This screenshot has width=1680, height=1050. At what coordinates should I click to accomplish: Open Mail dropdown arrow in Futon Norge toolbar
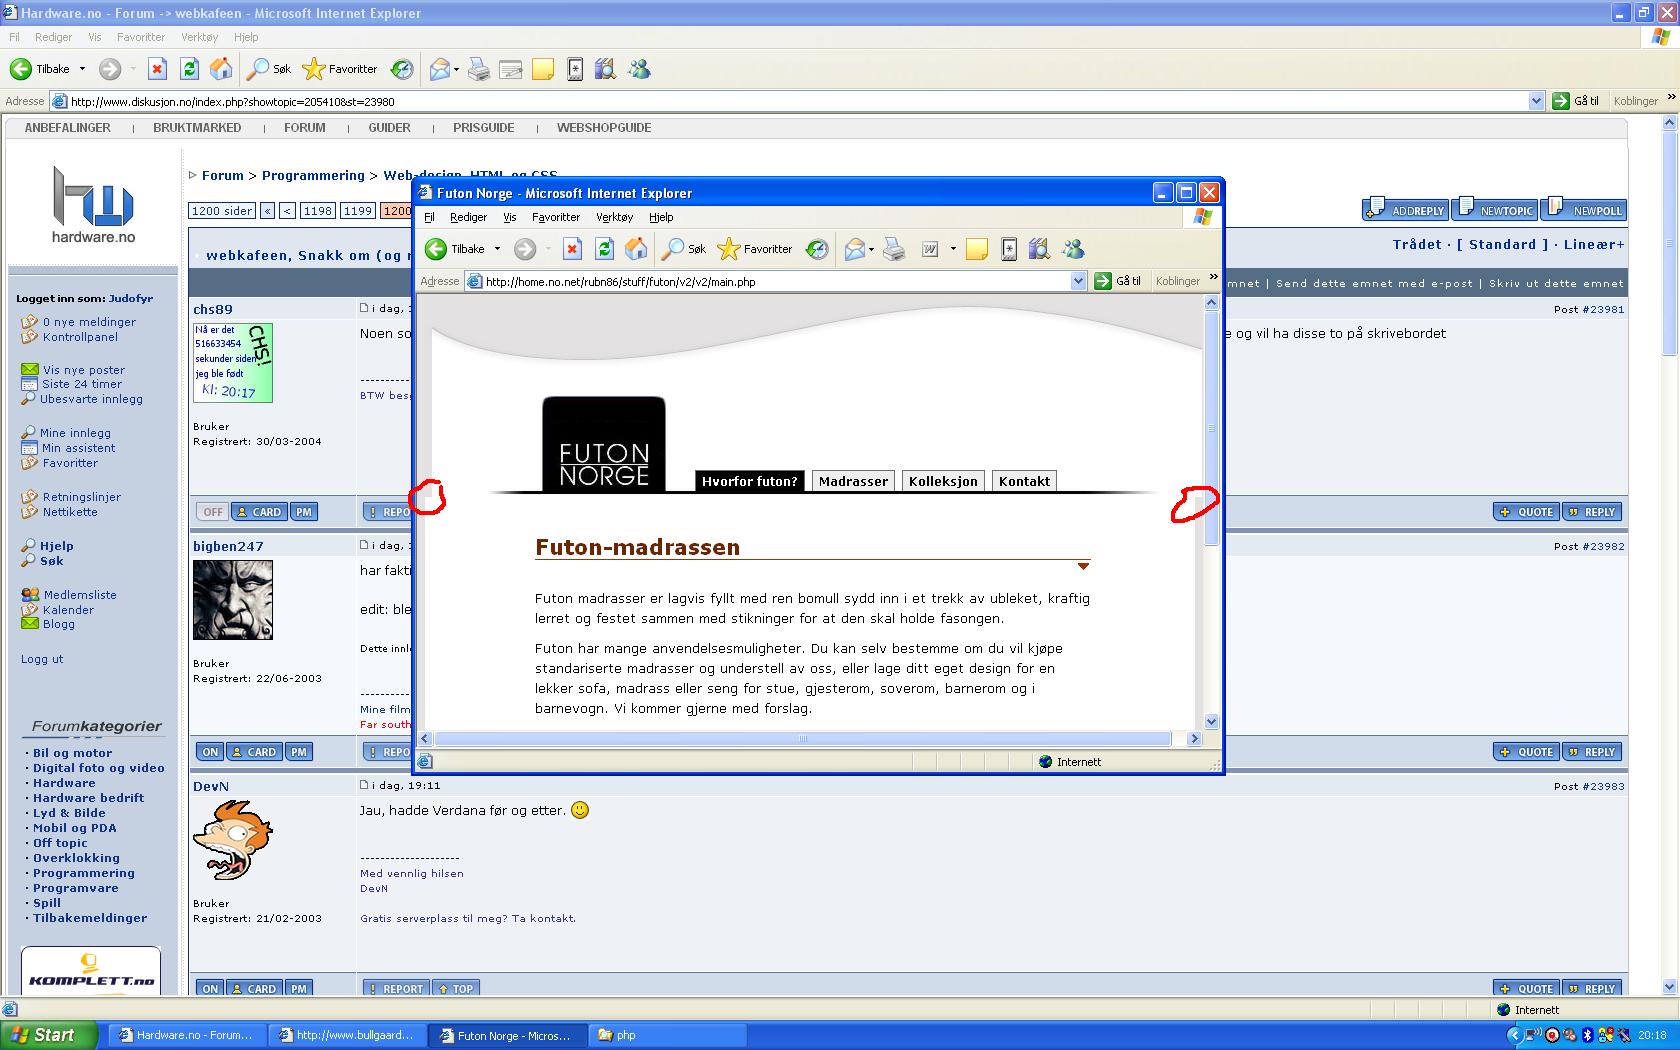[x=872, y=249]
